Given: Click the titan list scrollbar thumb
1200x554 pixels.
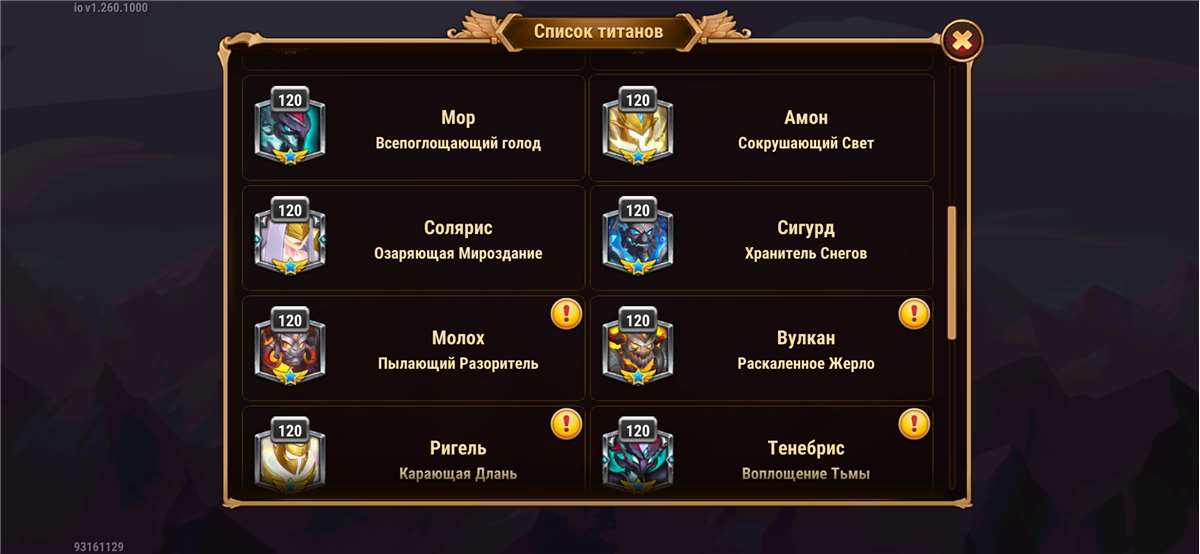Looking at the screenshot, I should [952, 273].
